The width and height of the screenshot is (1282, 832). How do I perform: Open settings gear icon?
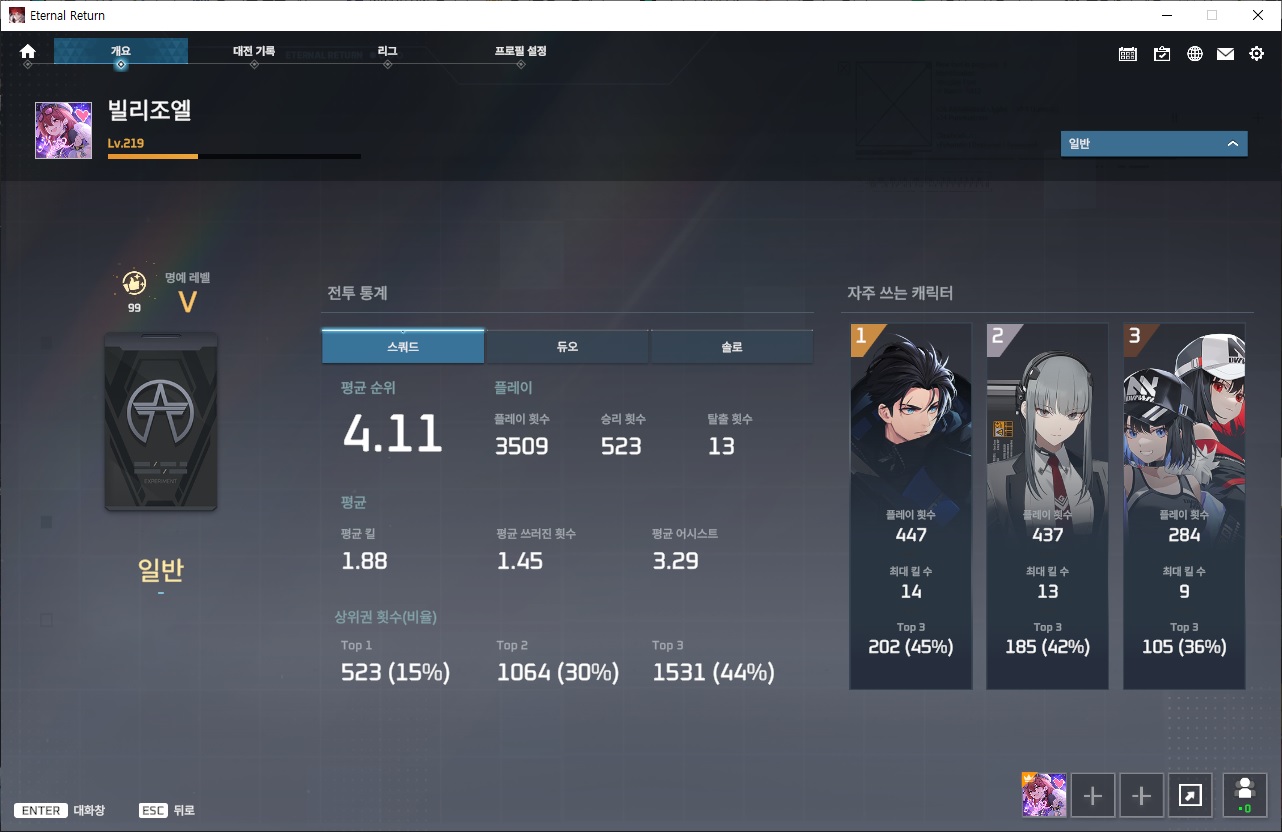click(x=1257, y=54)
